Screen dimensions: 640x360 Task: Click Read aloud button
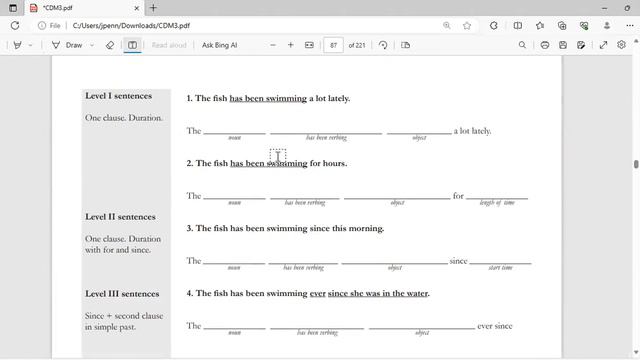(169, 45)
